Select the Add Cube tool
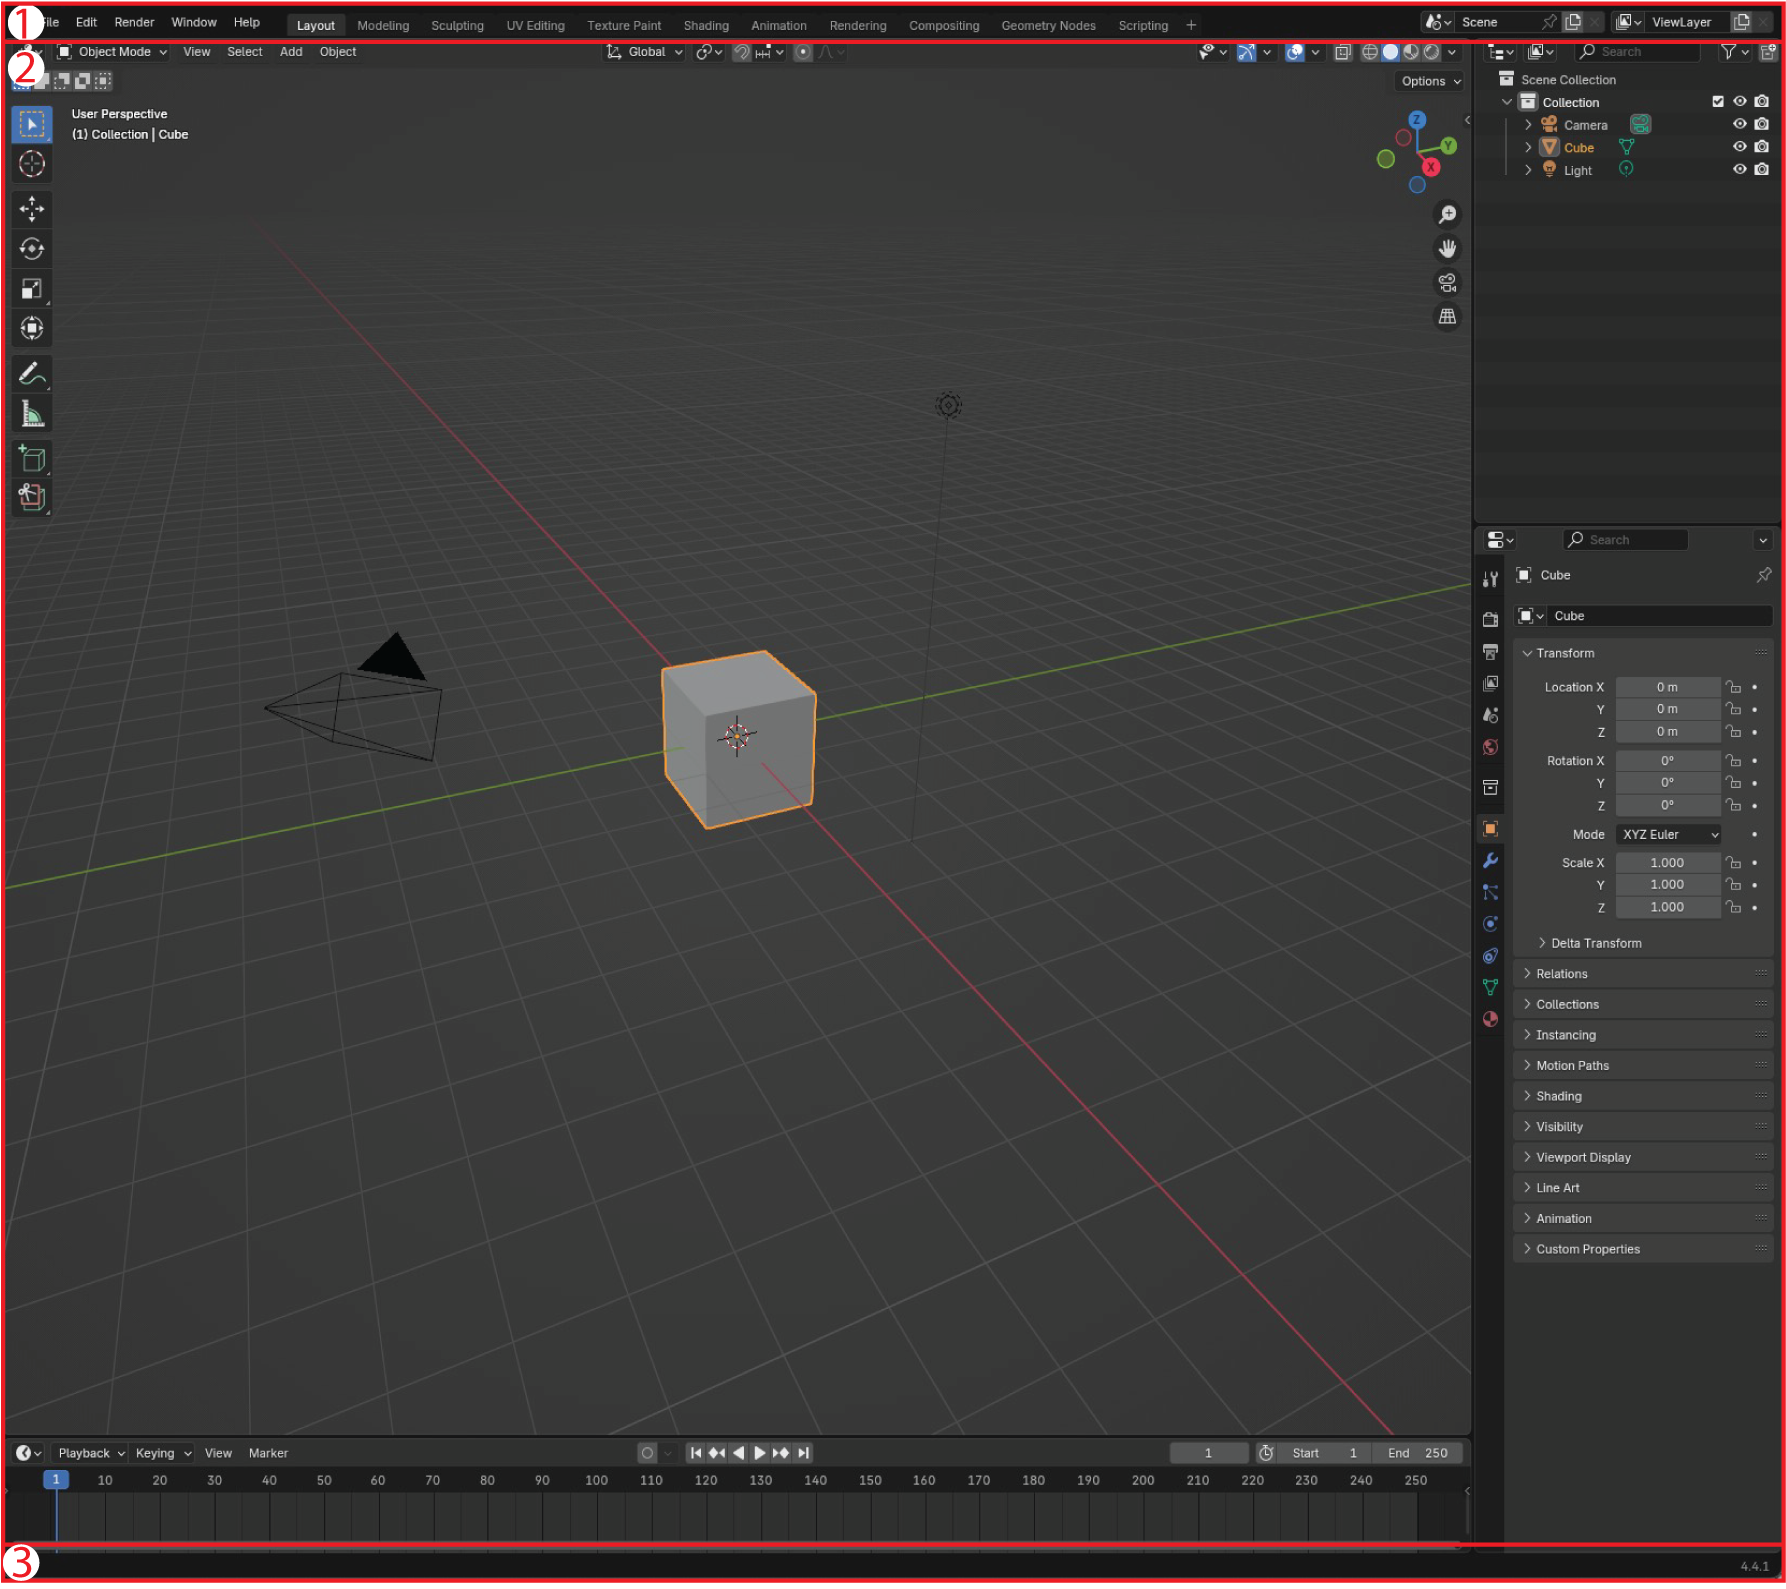The image size is (1786, 1589). (x=32, y=459)
